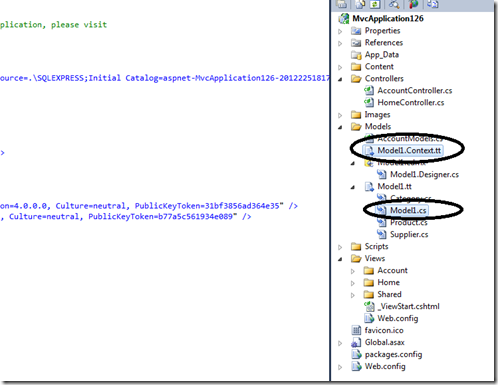The height and width of the screenshot is (385, 498).
Task: Select the Model1.cs file
Action: click(408, 210)
